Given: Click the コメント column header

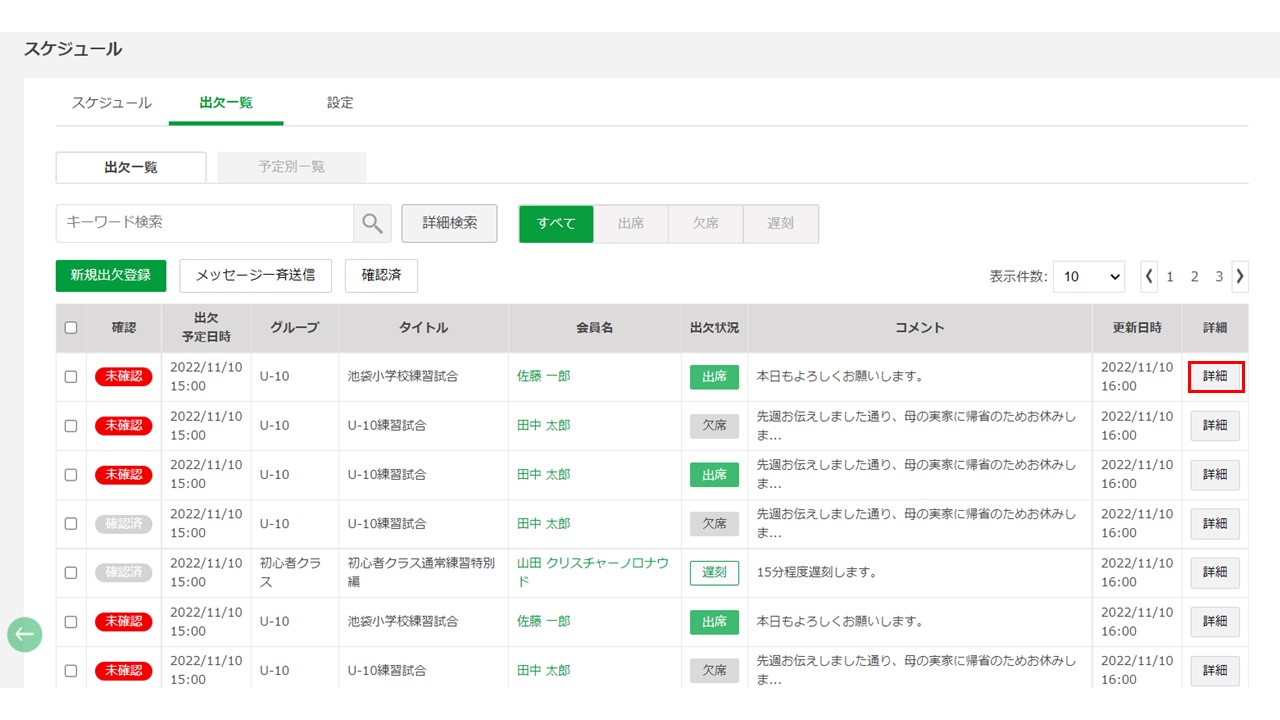Looking at the screenshot, I should pos(920,328).
